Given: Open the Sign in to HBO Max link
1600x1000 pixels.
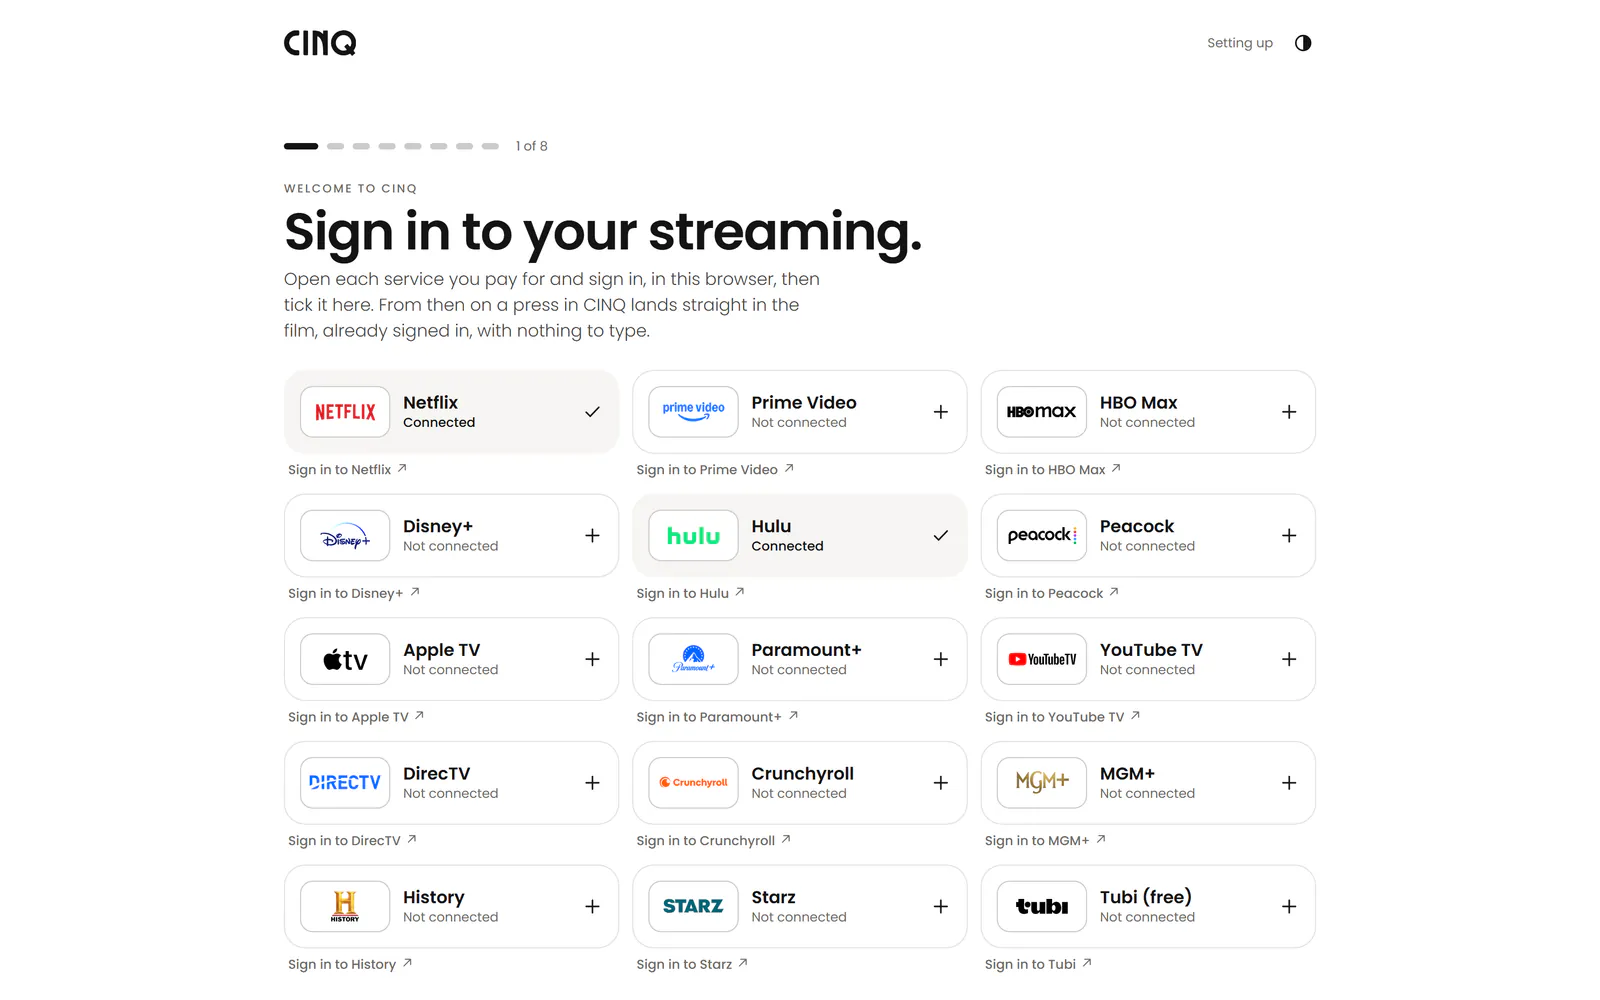Looking at the screenshot, I should pos(1053,469).
